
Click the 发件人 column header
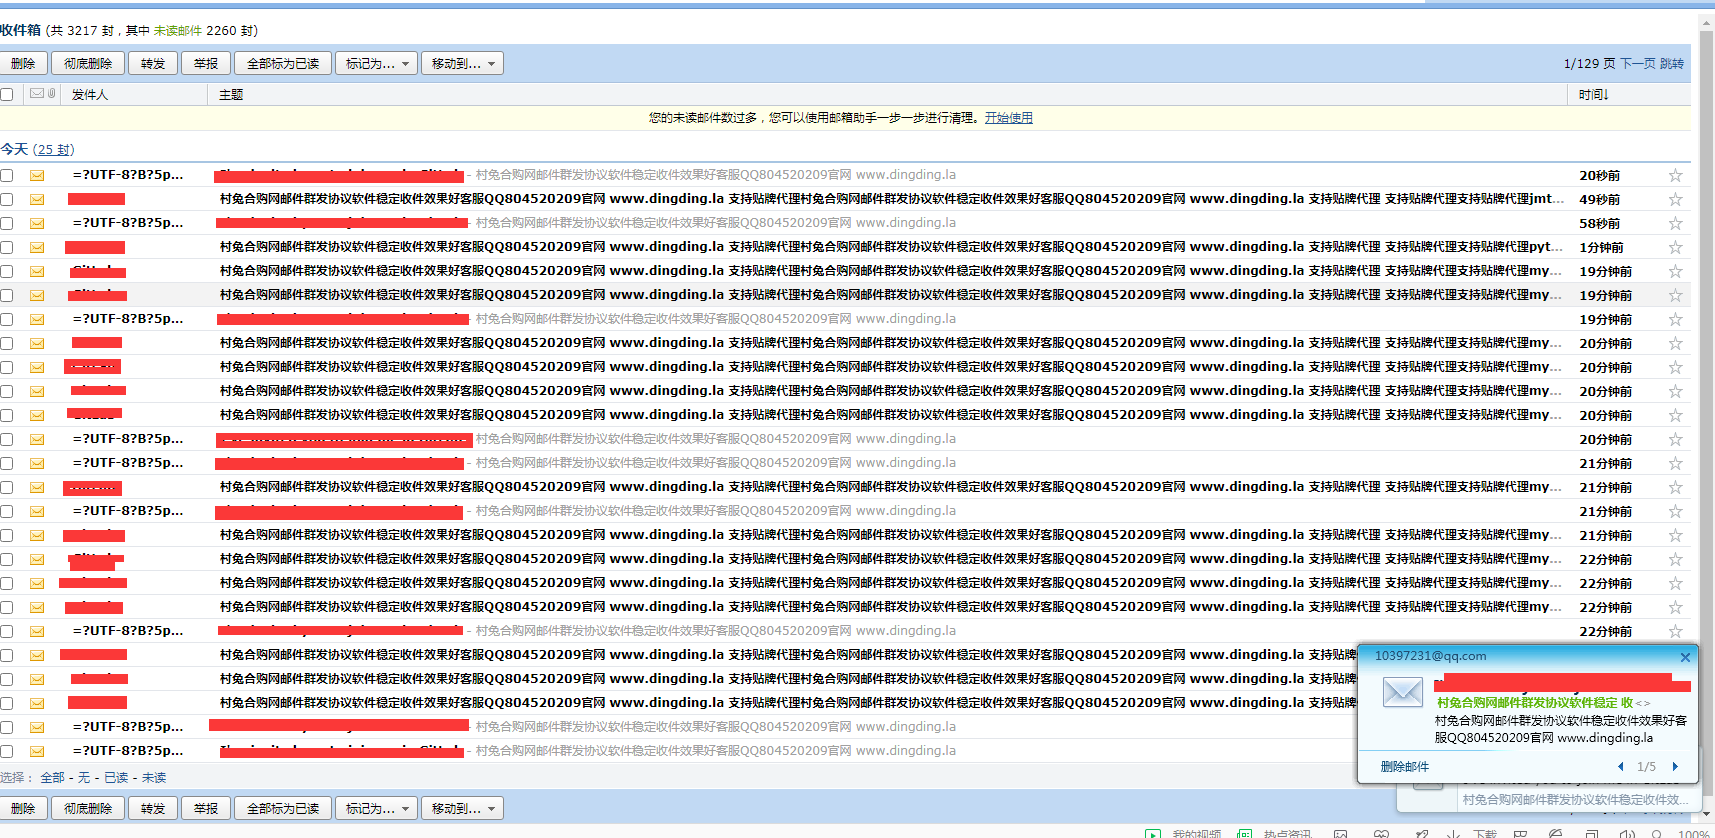point(90,95)
